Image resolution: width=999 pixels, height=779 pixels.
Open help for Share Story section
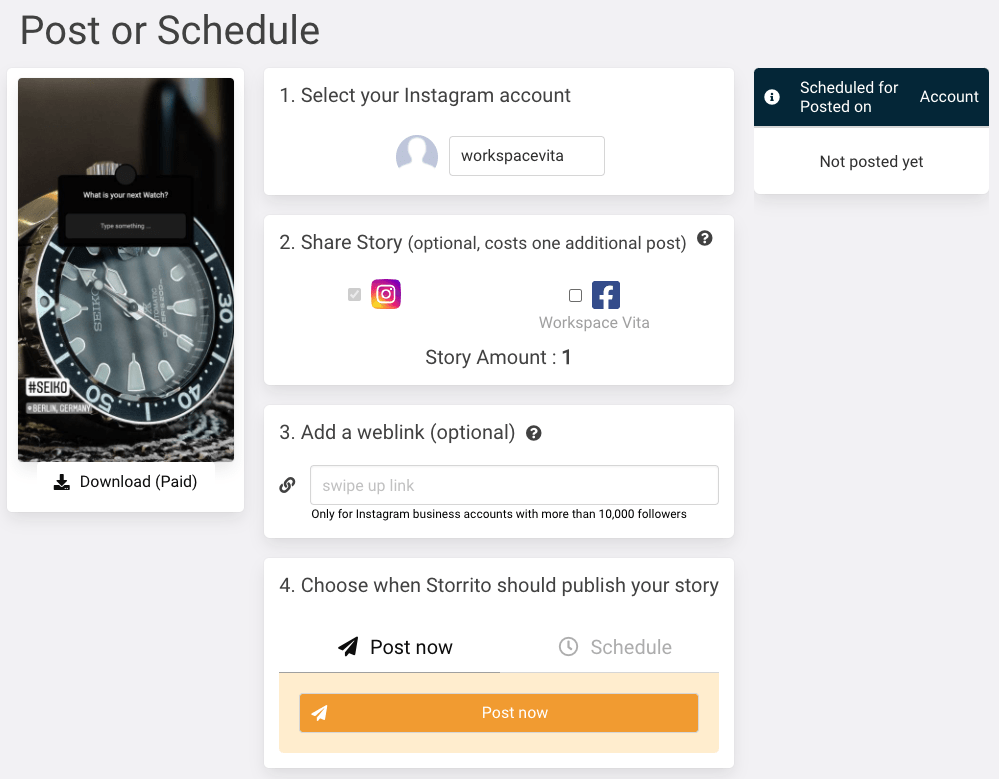point(704,238)
